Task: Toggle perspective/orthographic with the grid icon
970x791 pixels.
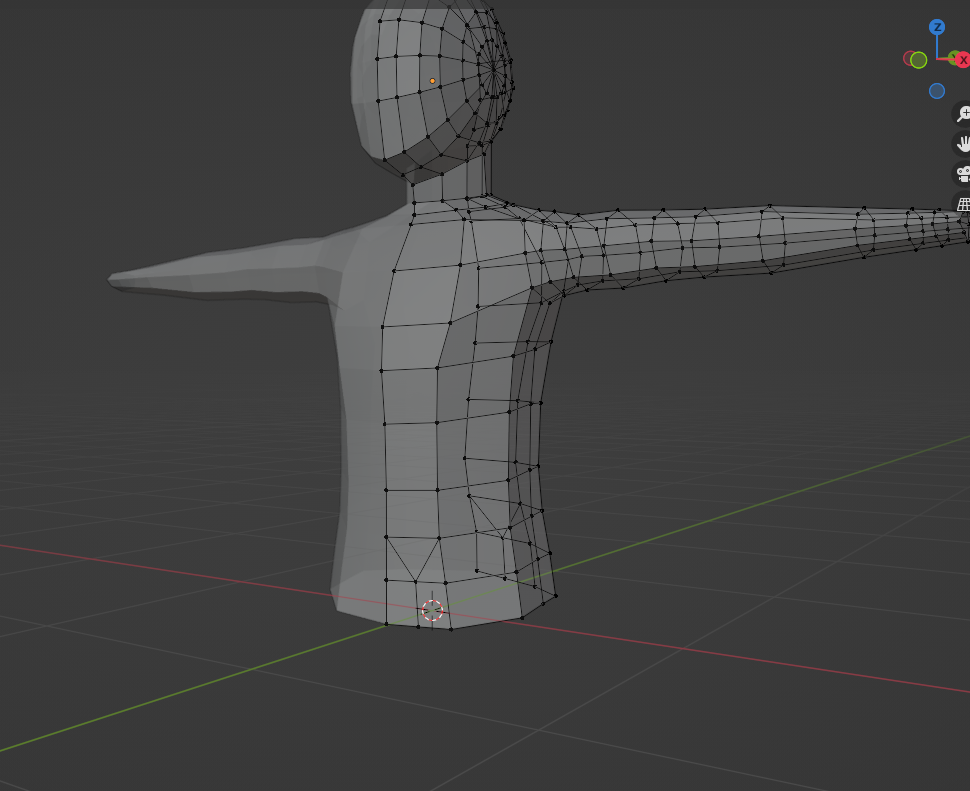Action: (x=962, y=204)
